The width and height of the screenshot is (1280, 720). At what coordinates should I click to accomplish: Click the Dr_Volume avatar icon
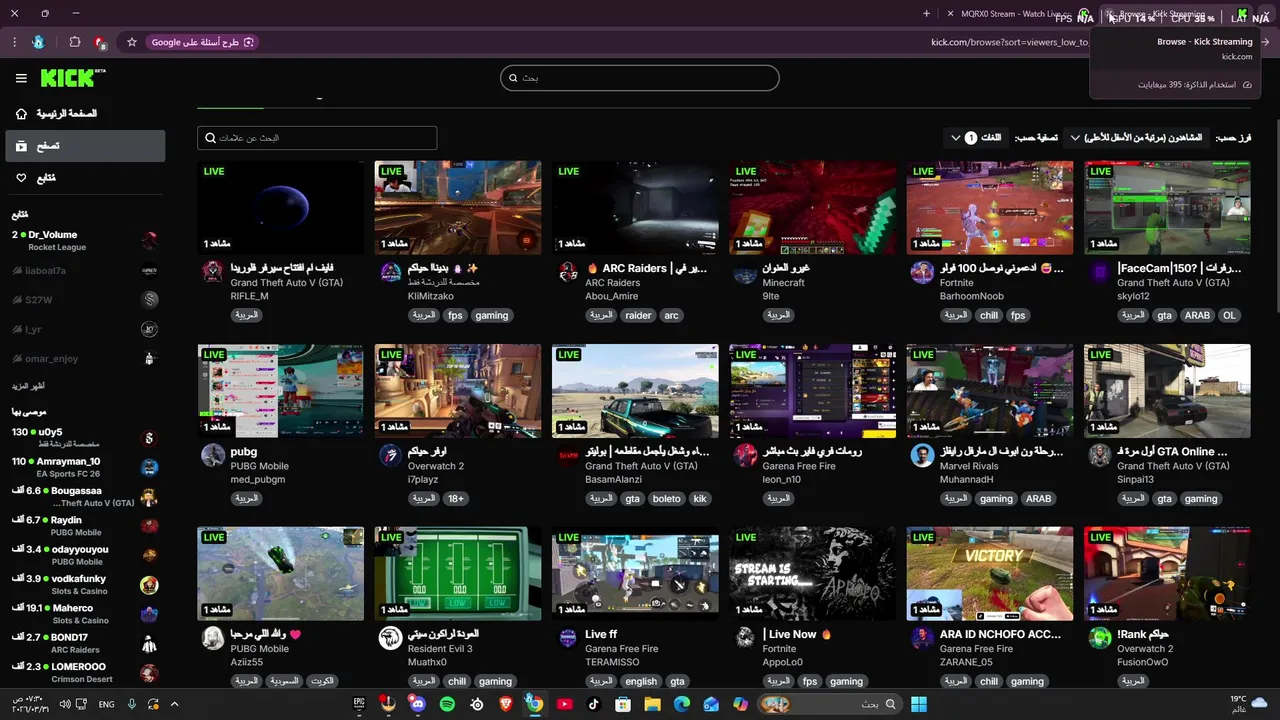pyautogui.click(x=149, y=241)
